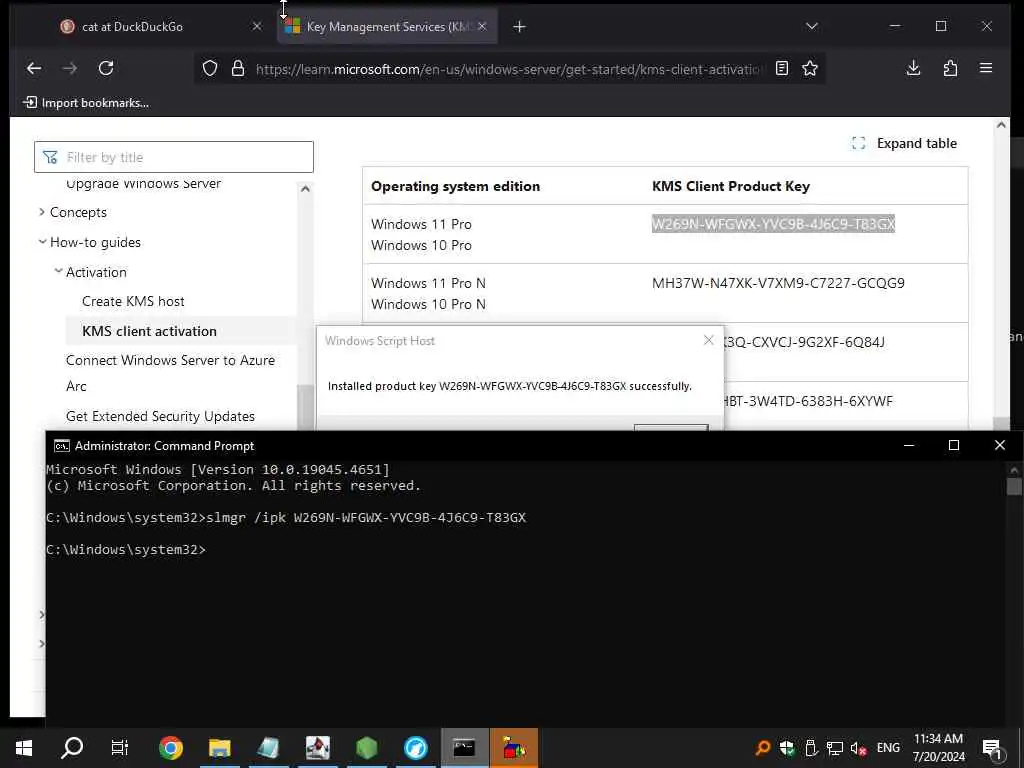Open a new browser tab

coord(519,27)
